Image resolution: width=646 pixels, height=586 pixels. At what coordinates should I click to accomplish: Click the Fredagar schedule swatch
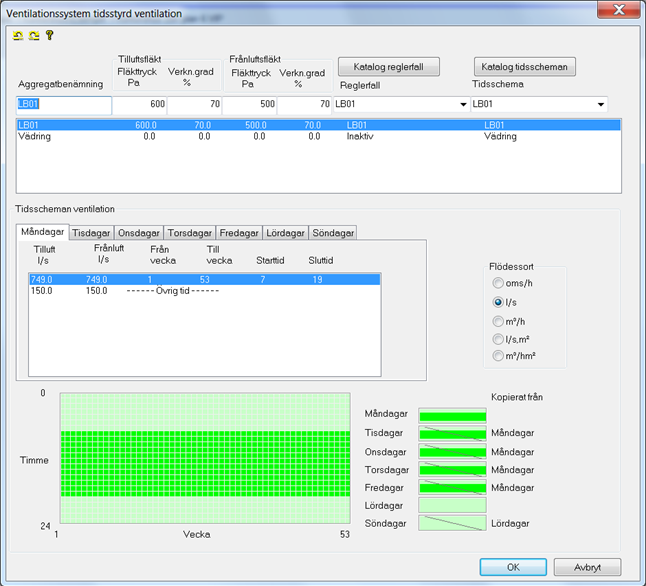pos(452,487)
